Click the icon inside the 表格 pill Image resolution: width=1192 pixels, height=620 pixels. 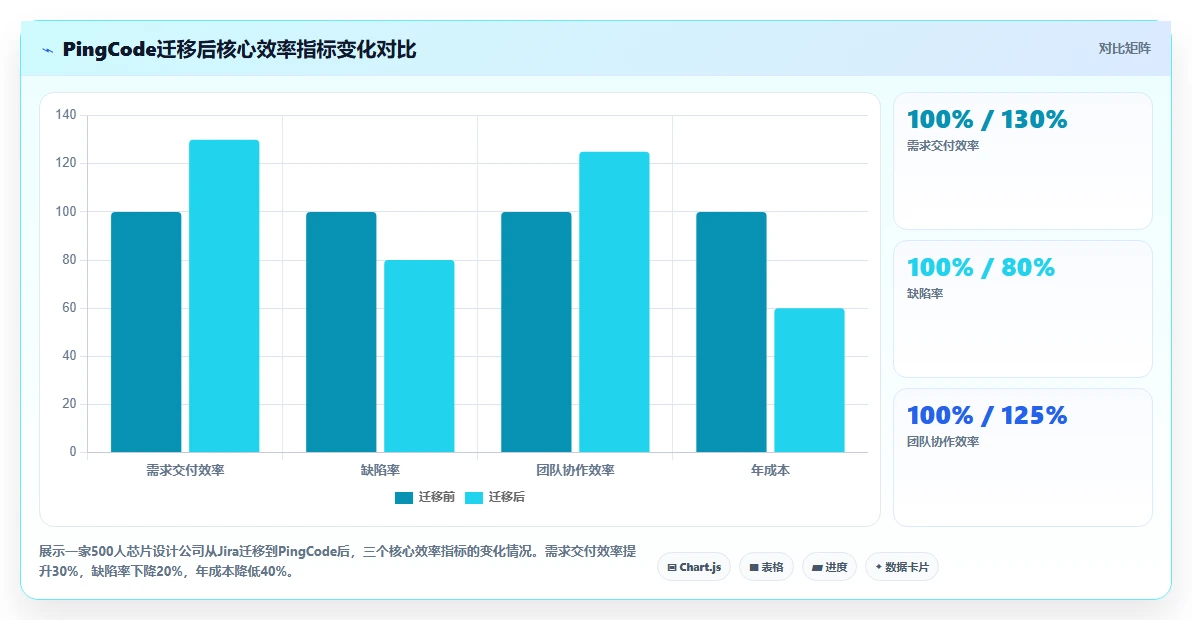[754, 568]
